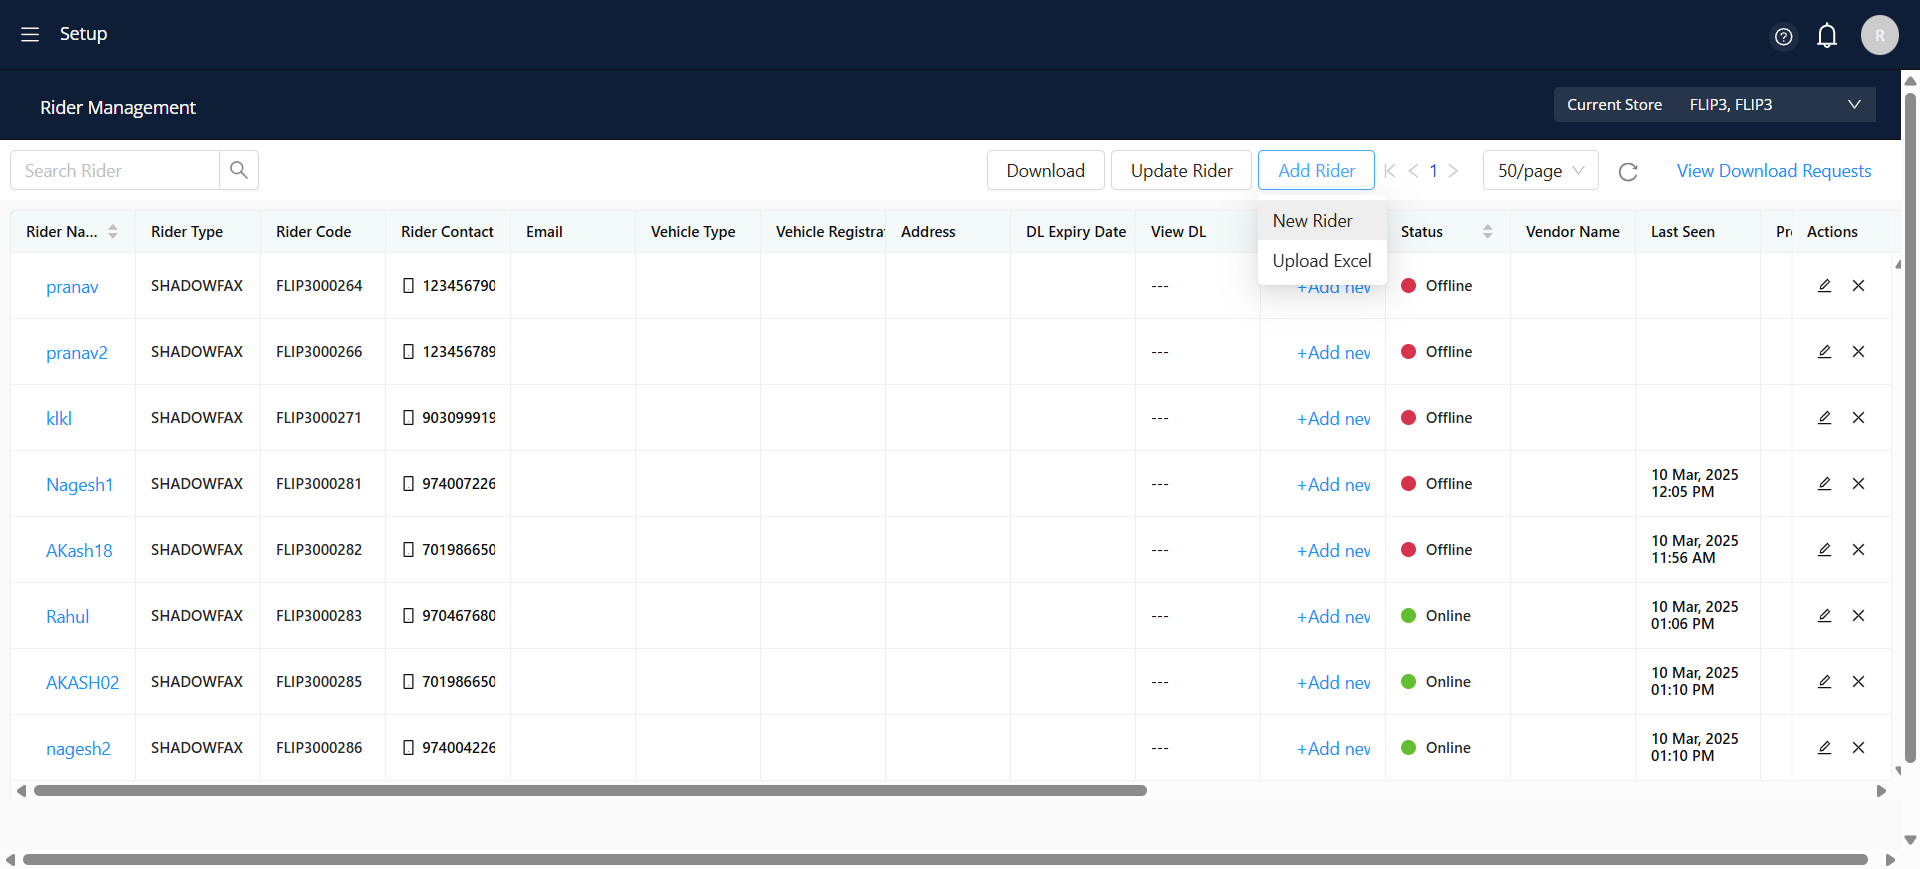Screen dimensions: 1920x869
Task: Click +Add new for Rahul row
Action: coord(1334,617)
